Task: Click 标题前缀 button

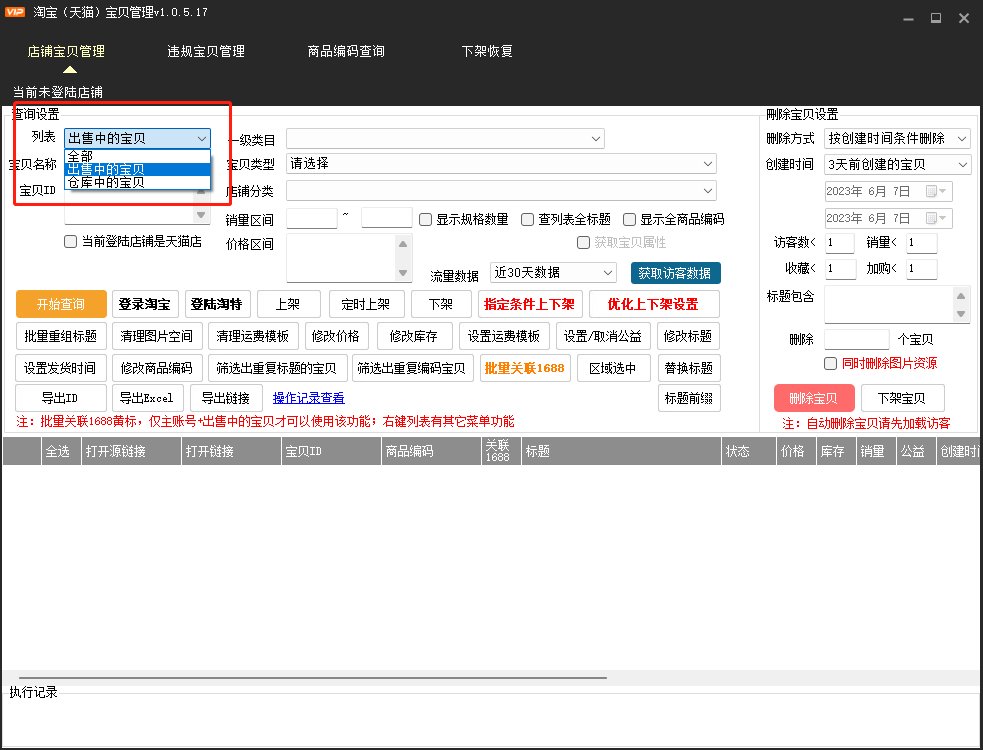Action: [x=688, y=398]
